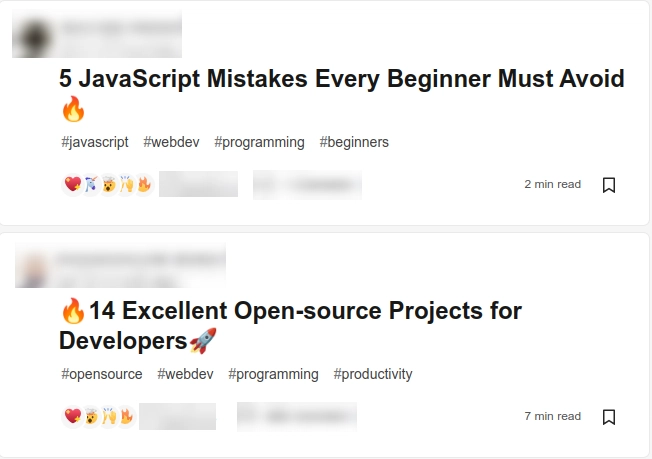Bookmark the JavaScript Mistakes article

click(609, 185)
